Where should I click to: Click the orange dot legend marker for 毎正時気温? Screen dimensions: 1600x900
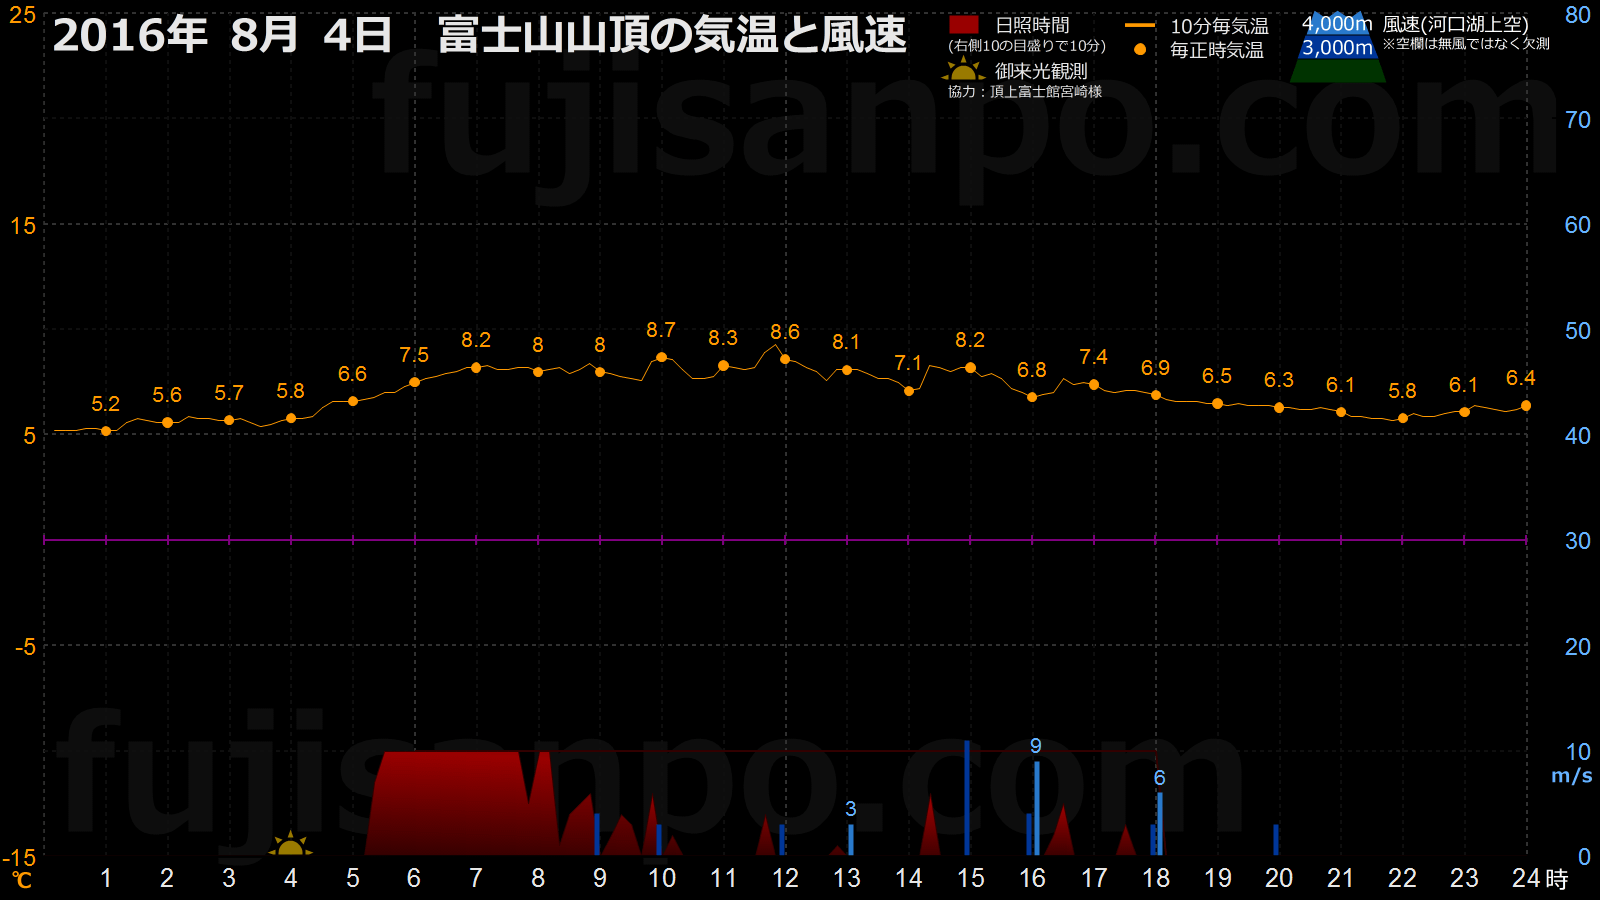[x=1140, y=49]
